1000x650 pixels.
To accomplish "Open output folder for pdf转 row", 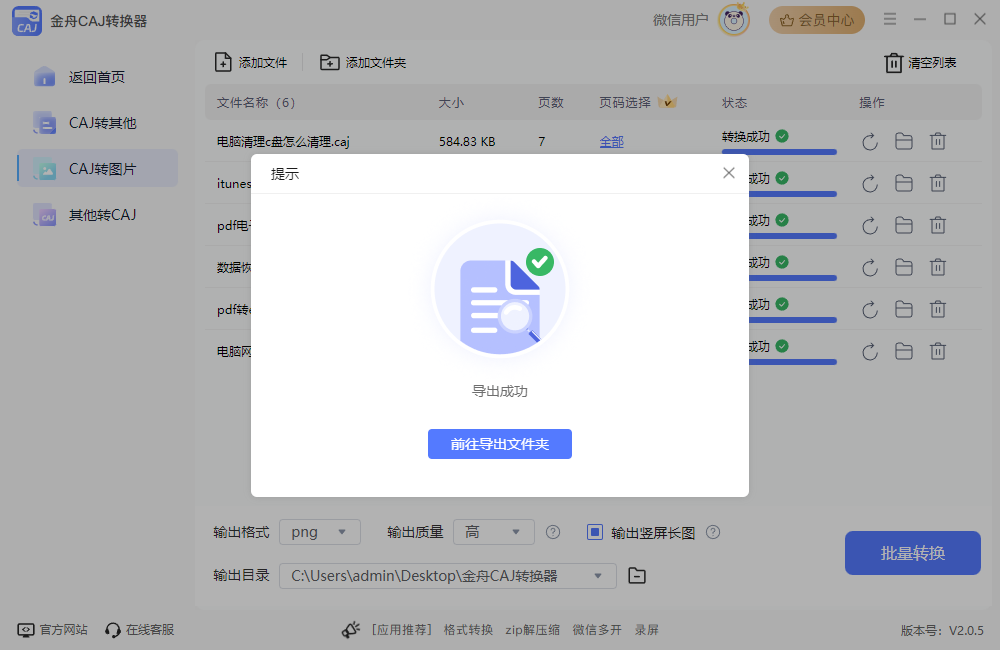I will tap(904, 309).
